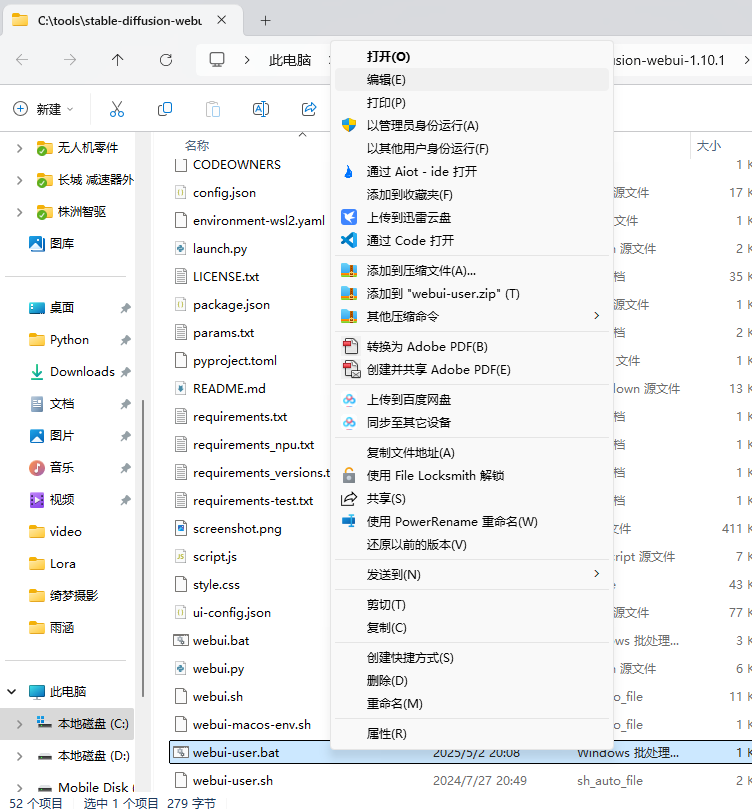This screenshot has width=752, height=809.
Task: Choose 复制文件地址(A) item
Action: tap(471, 452)
